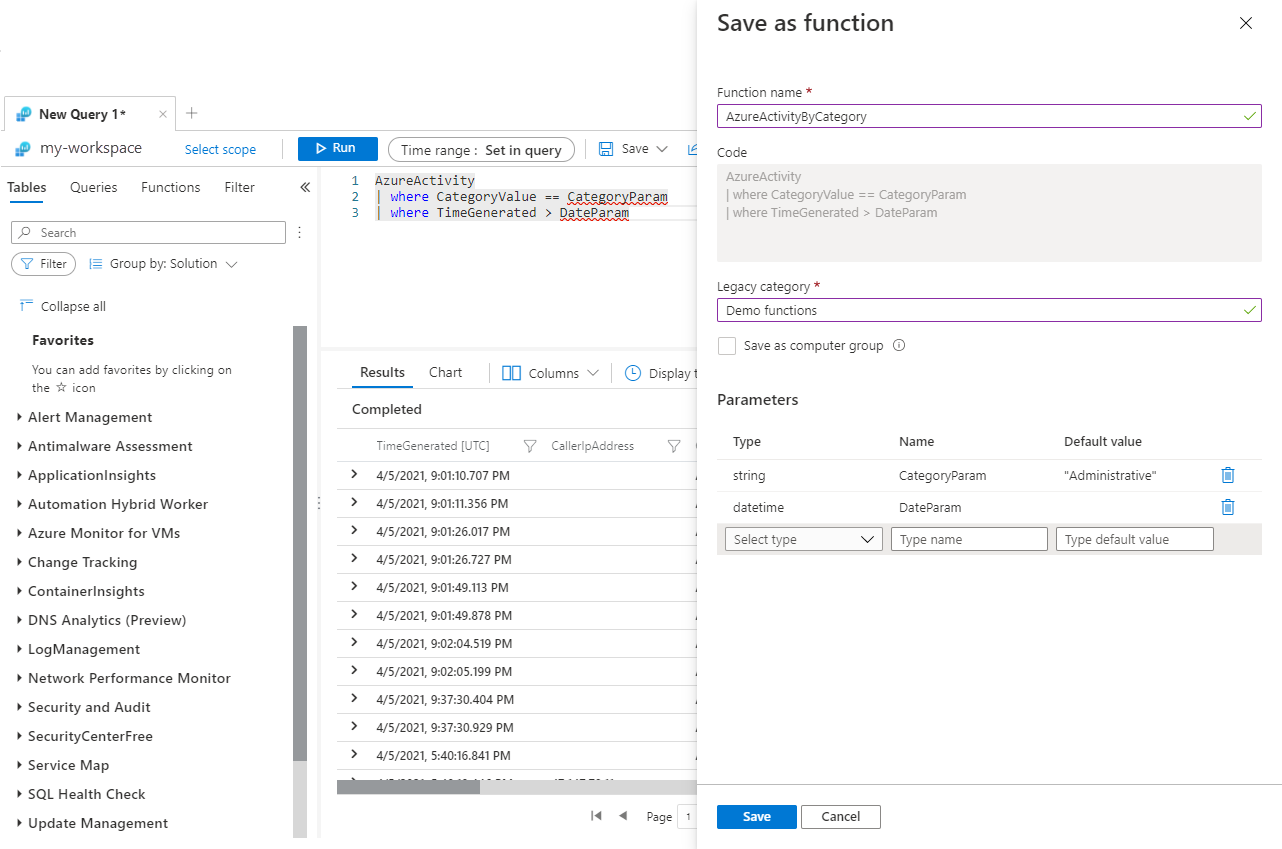Click the info icon beside computer group
Viewport: 1282px width, 849px height.
click(898, 346)
